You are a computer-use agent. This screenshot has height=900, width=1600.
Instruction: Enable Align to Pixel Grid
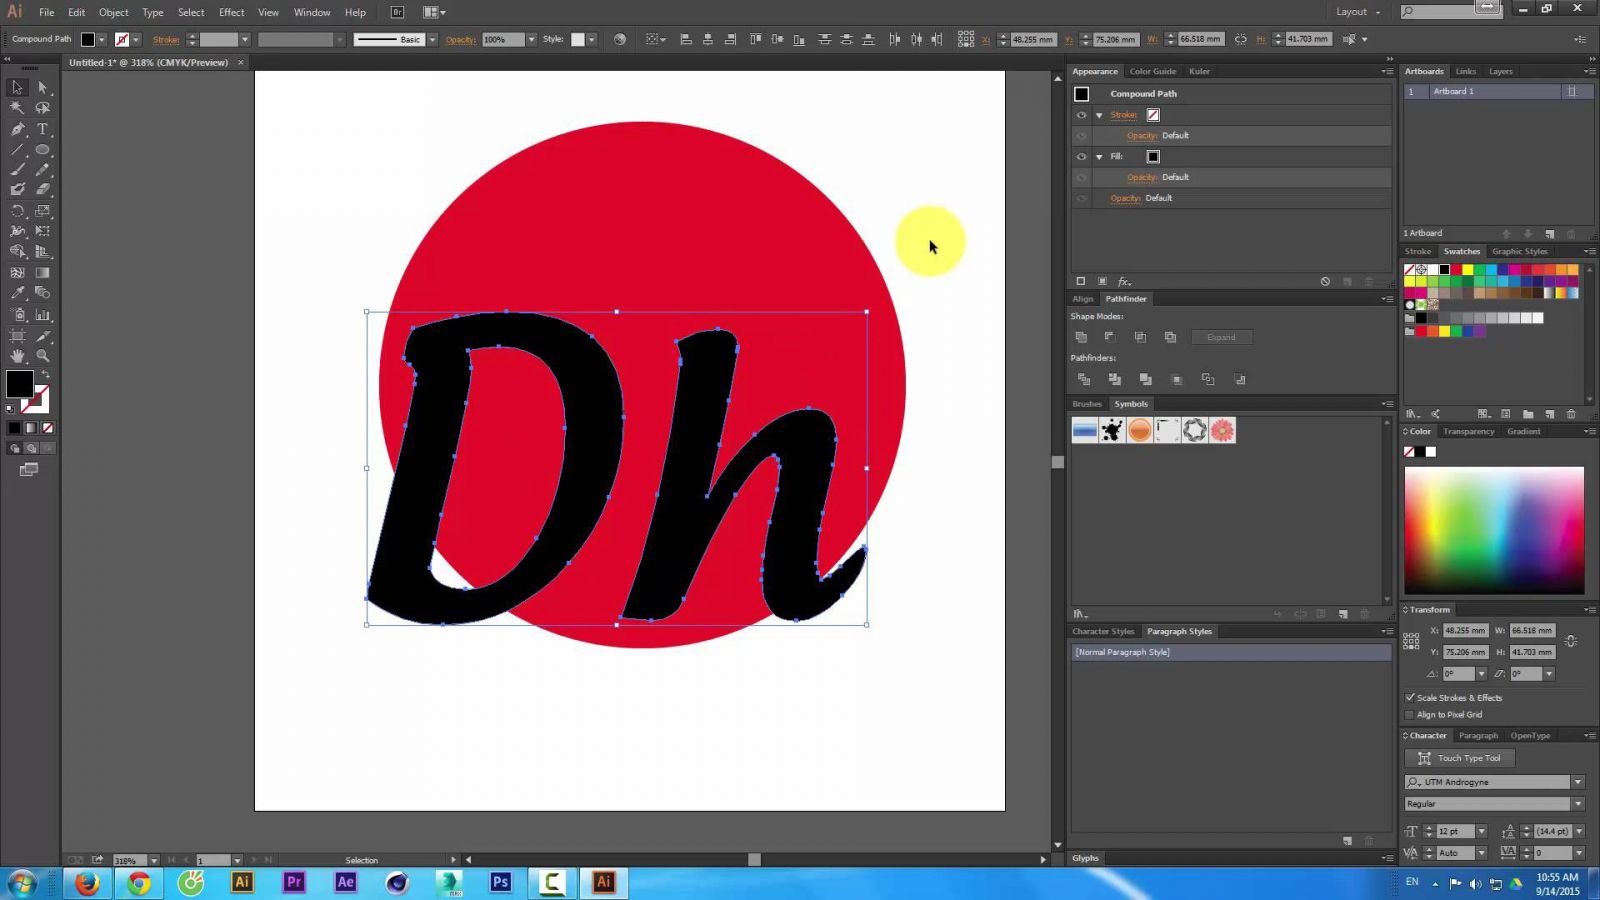pos(1410,714)
